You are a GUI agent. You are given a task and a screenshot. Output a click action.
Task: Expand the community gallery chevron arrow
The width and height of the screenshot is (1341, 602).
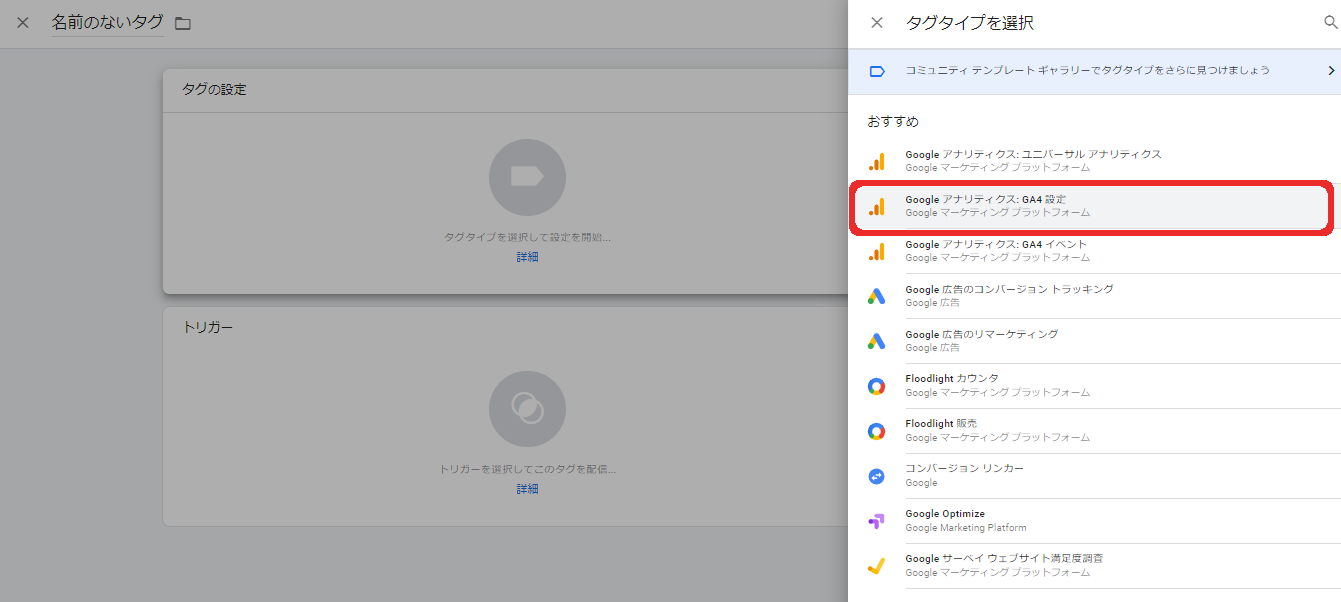1331,71
